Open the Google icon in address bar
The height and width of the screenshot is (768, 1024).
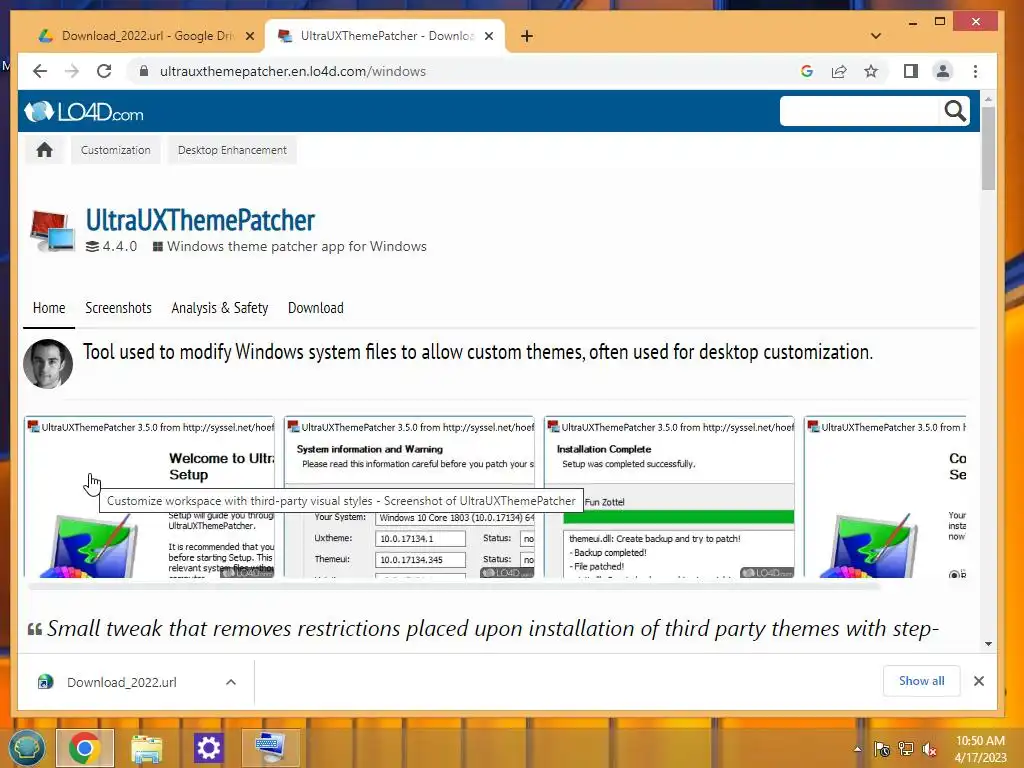click(807, 71)
